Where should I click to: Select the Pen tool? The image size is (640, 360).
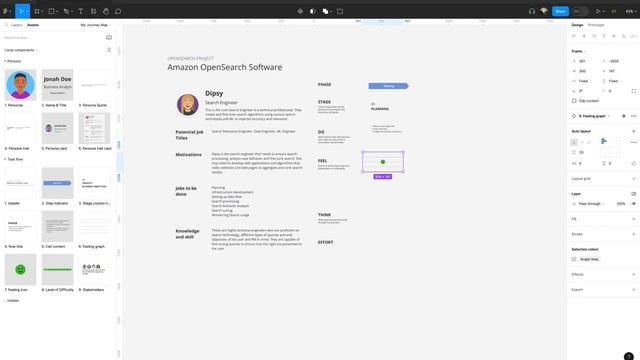coord(67,11)
